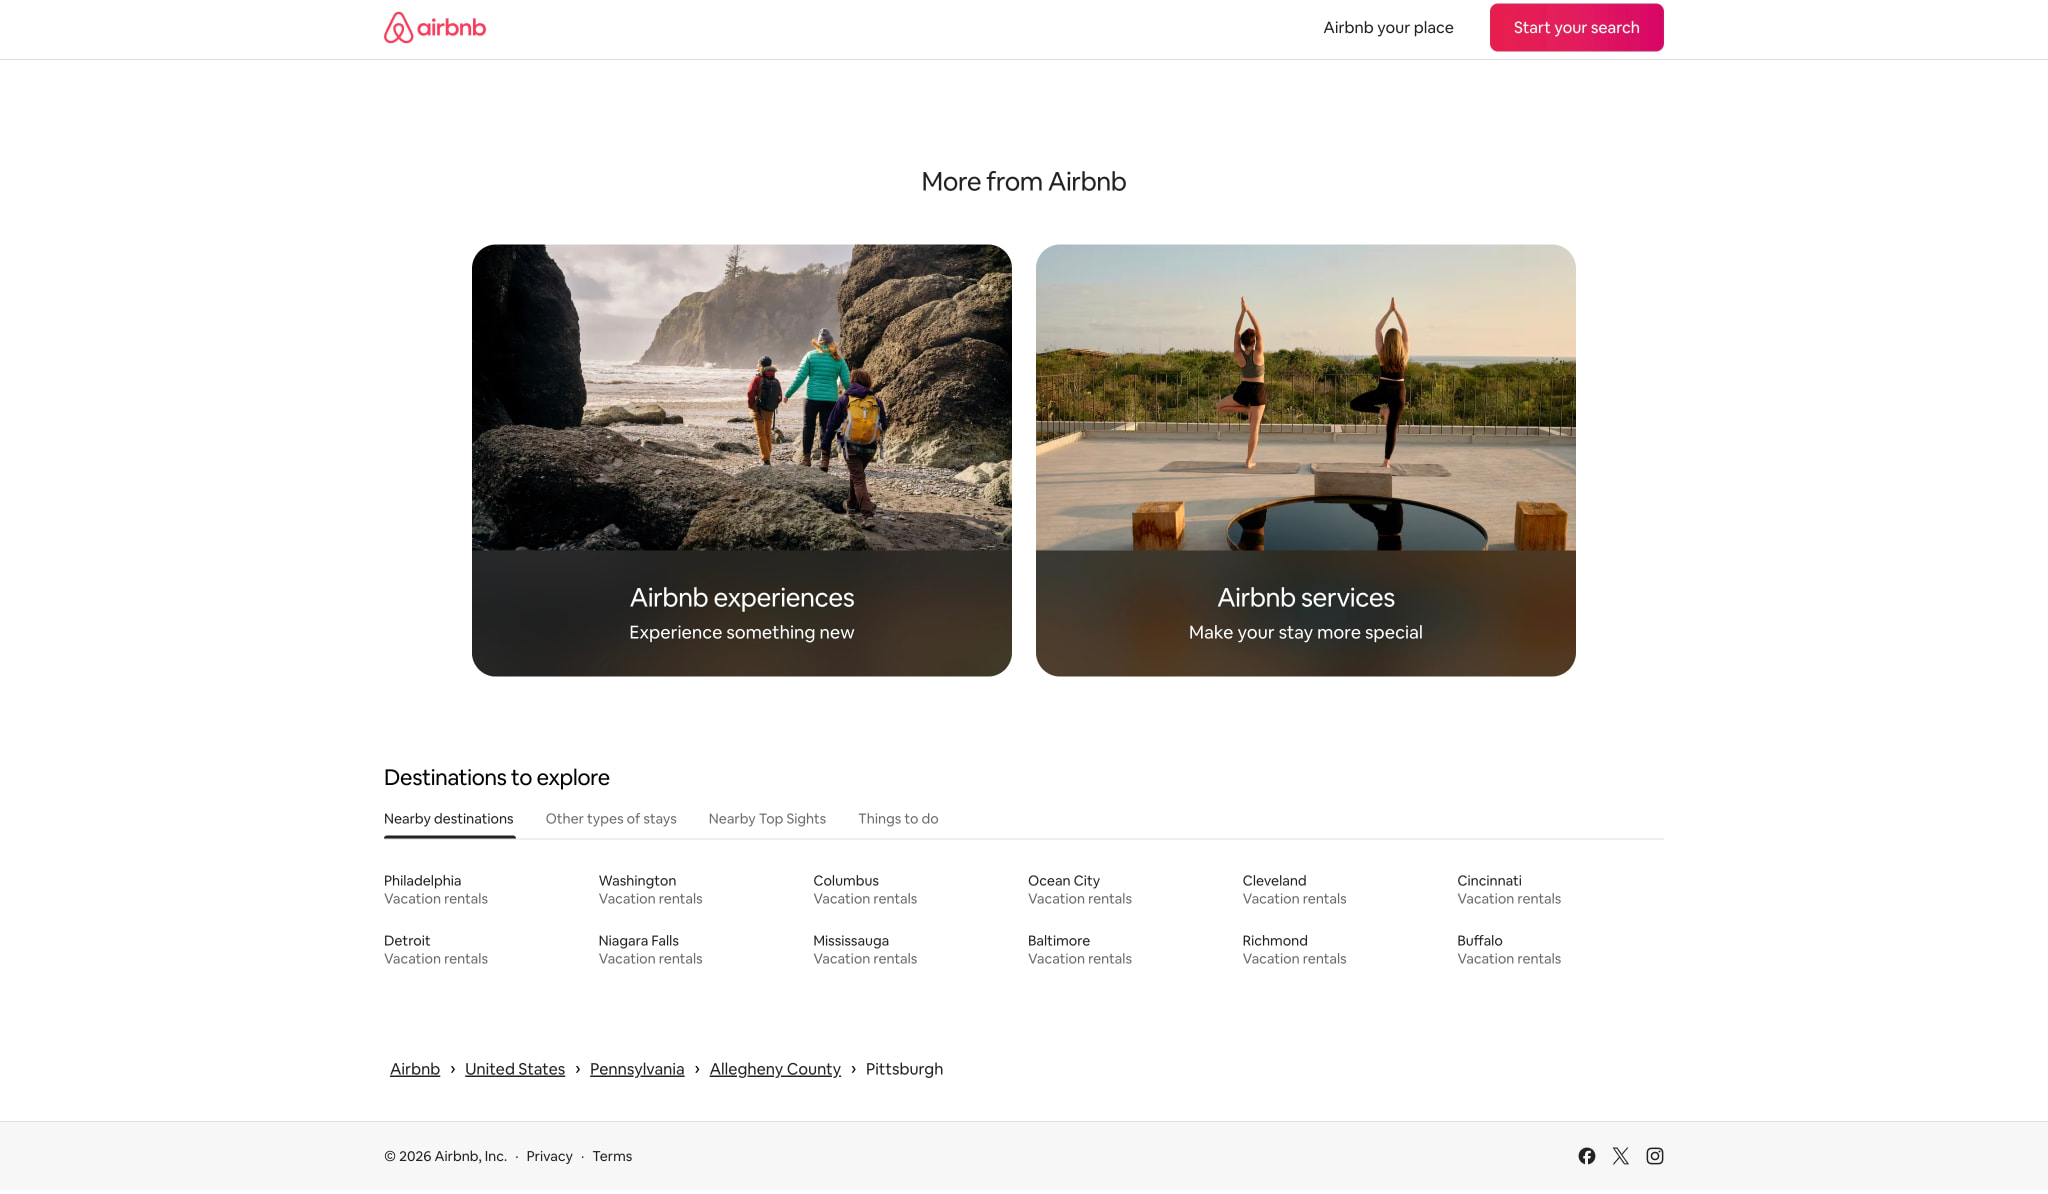Open Columbus vacation rentals
Image resolution: width=2048 pixels, height=1194 pixels.
pos(865,890)
